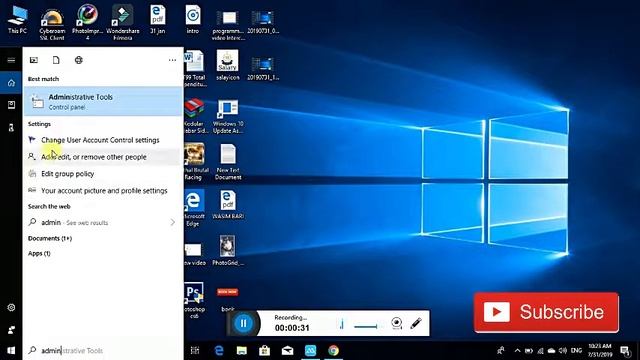Pause the screen recording

(x=244, y=323)
